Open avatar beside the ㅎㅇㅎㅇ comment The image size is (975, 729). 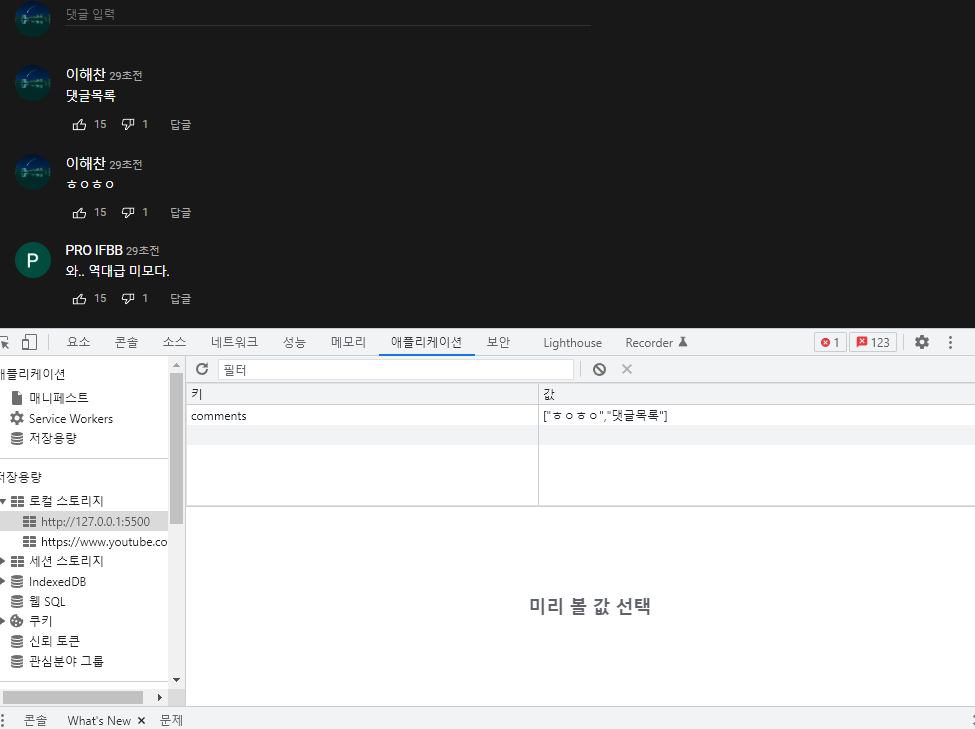[x=33, y=172]
